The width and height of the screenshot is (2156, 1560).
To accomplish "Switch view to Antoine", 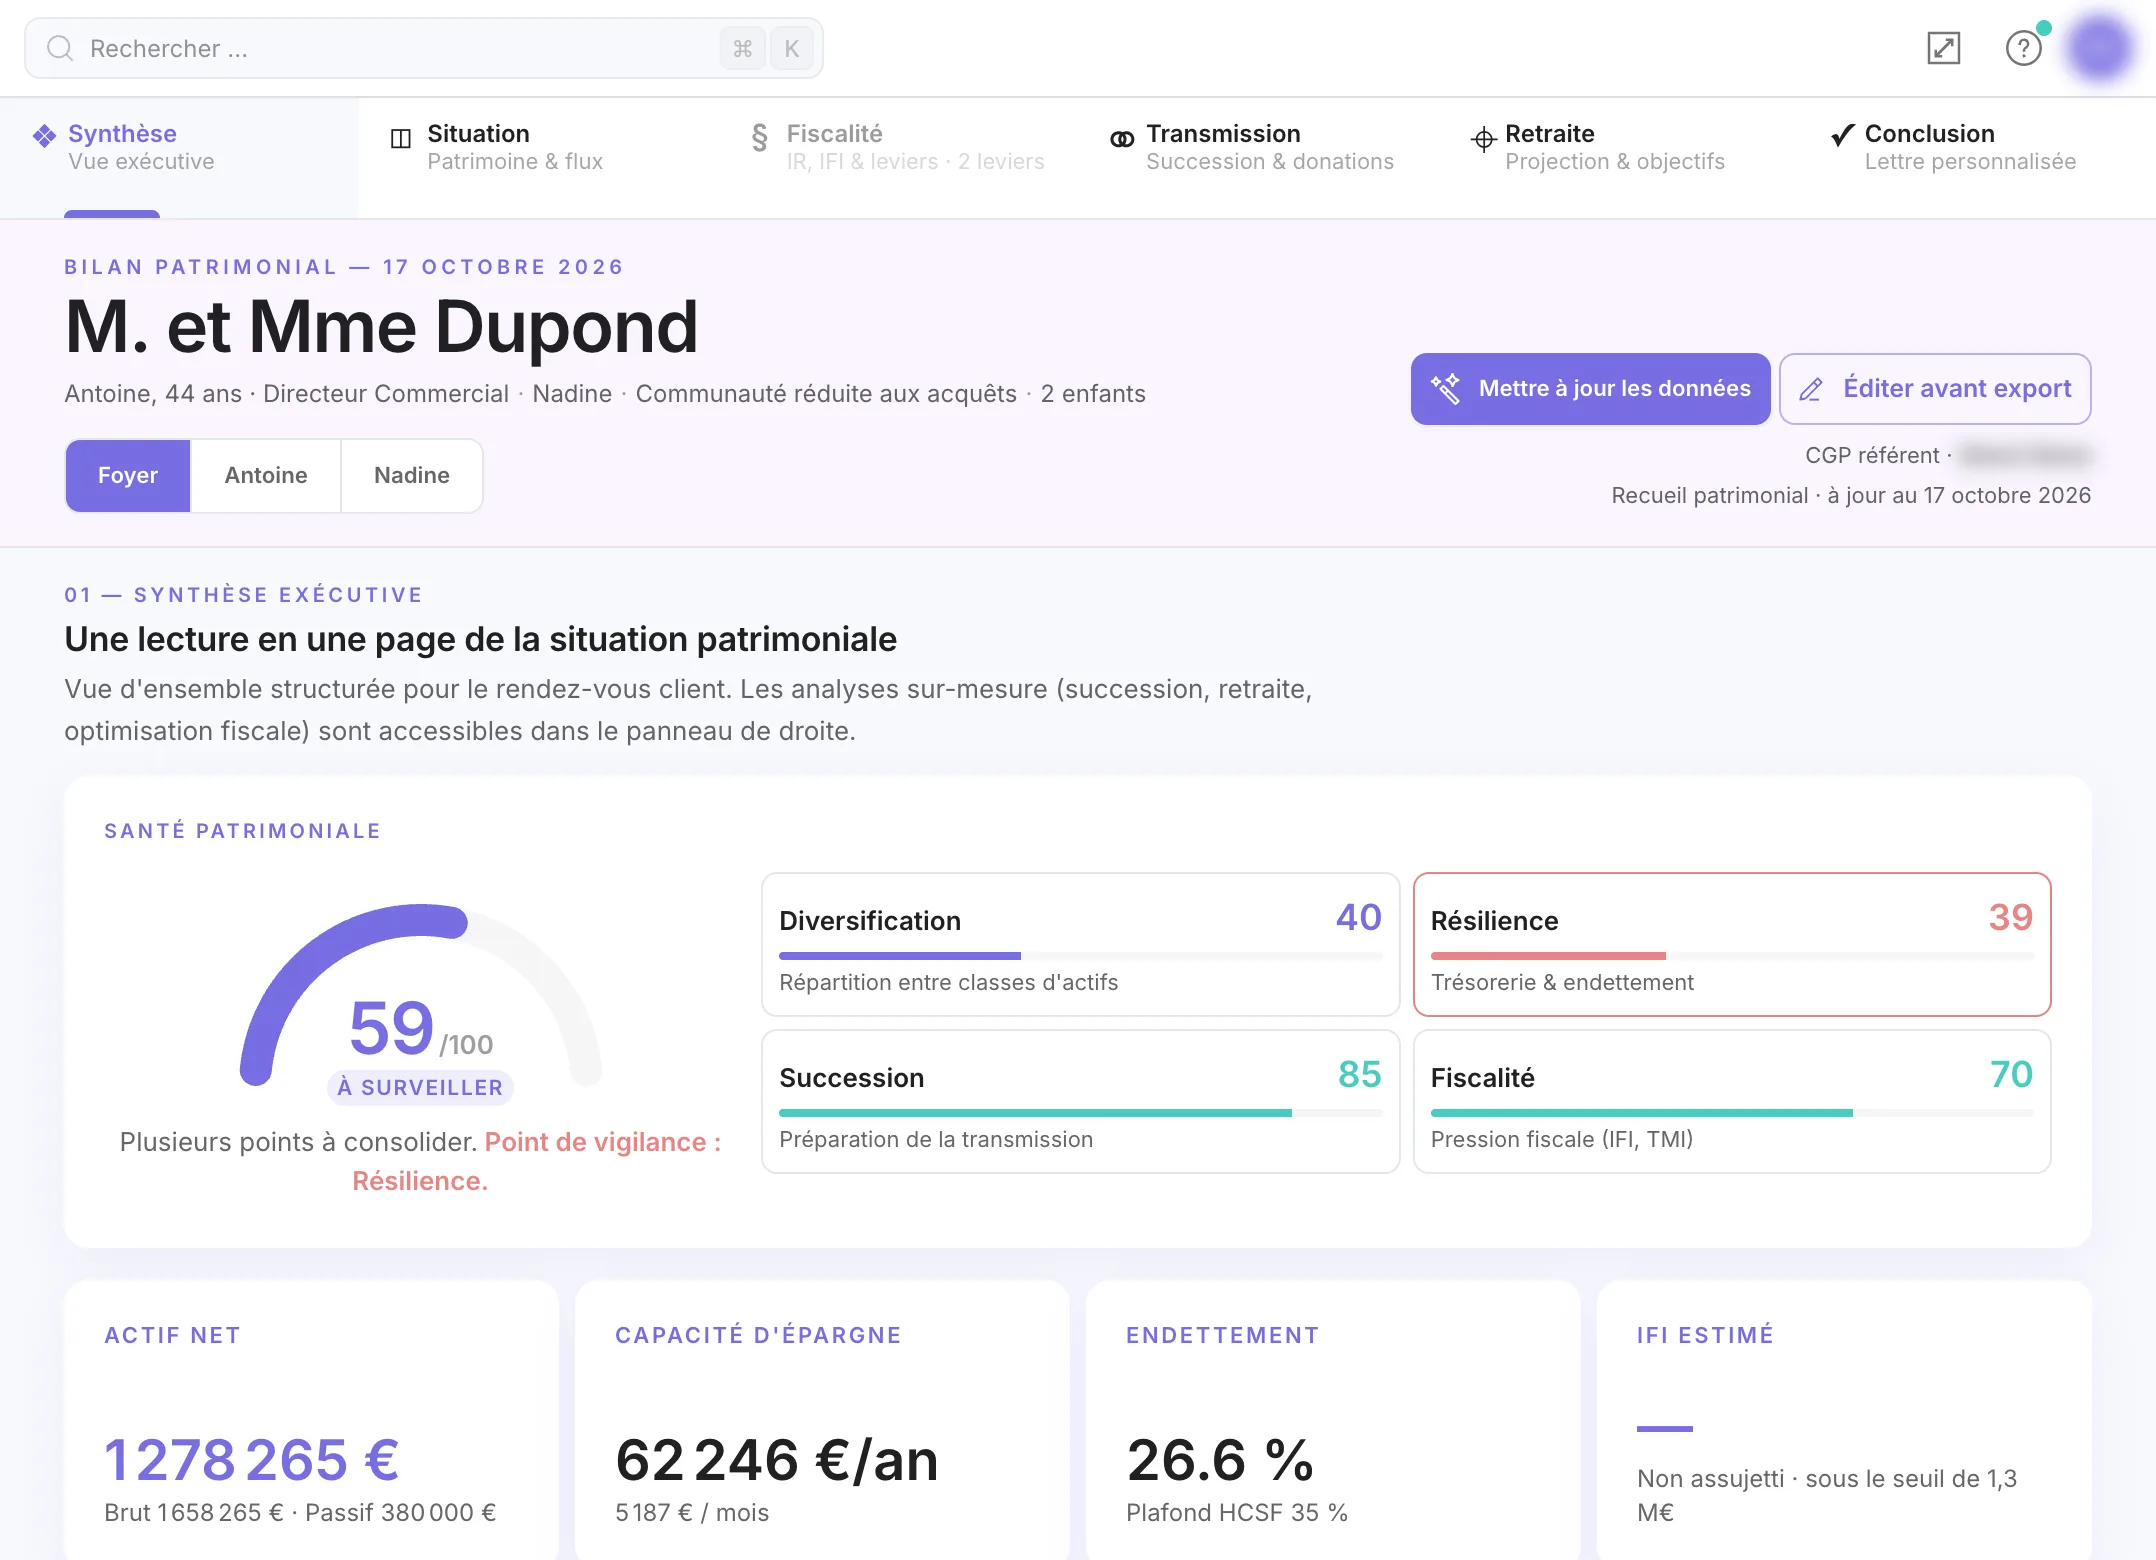I will 266,476.
